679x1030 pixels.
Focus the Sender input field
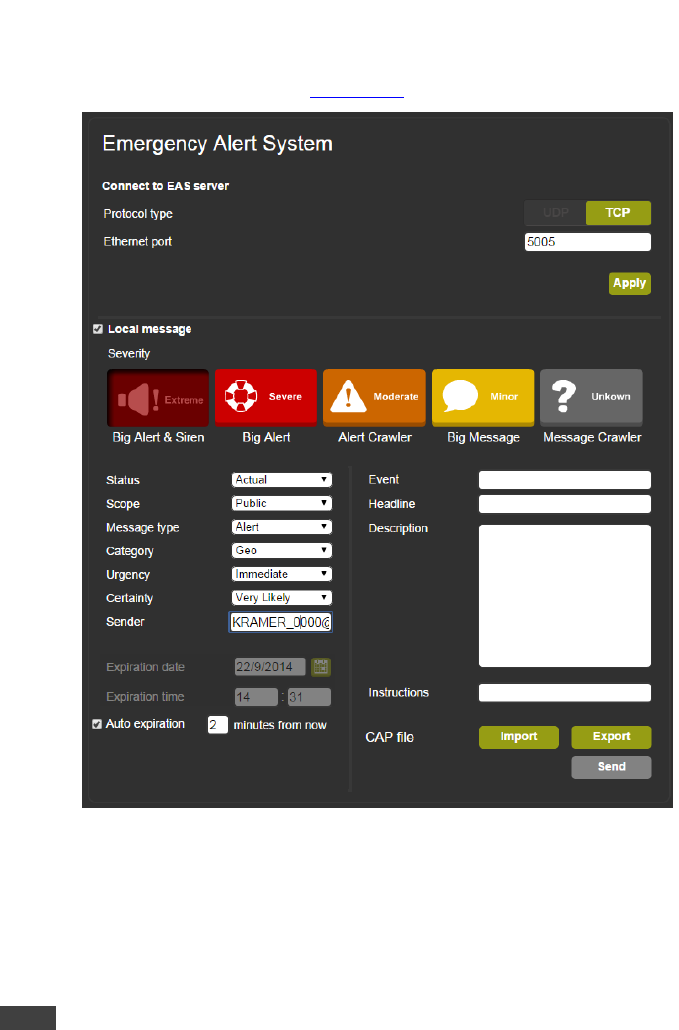[280, 622]
